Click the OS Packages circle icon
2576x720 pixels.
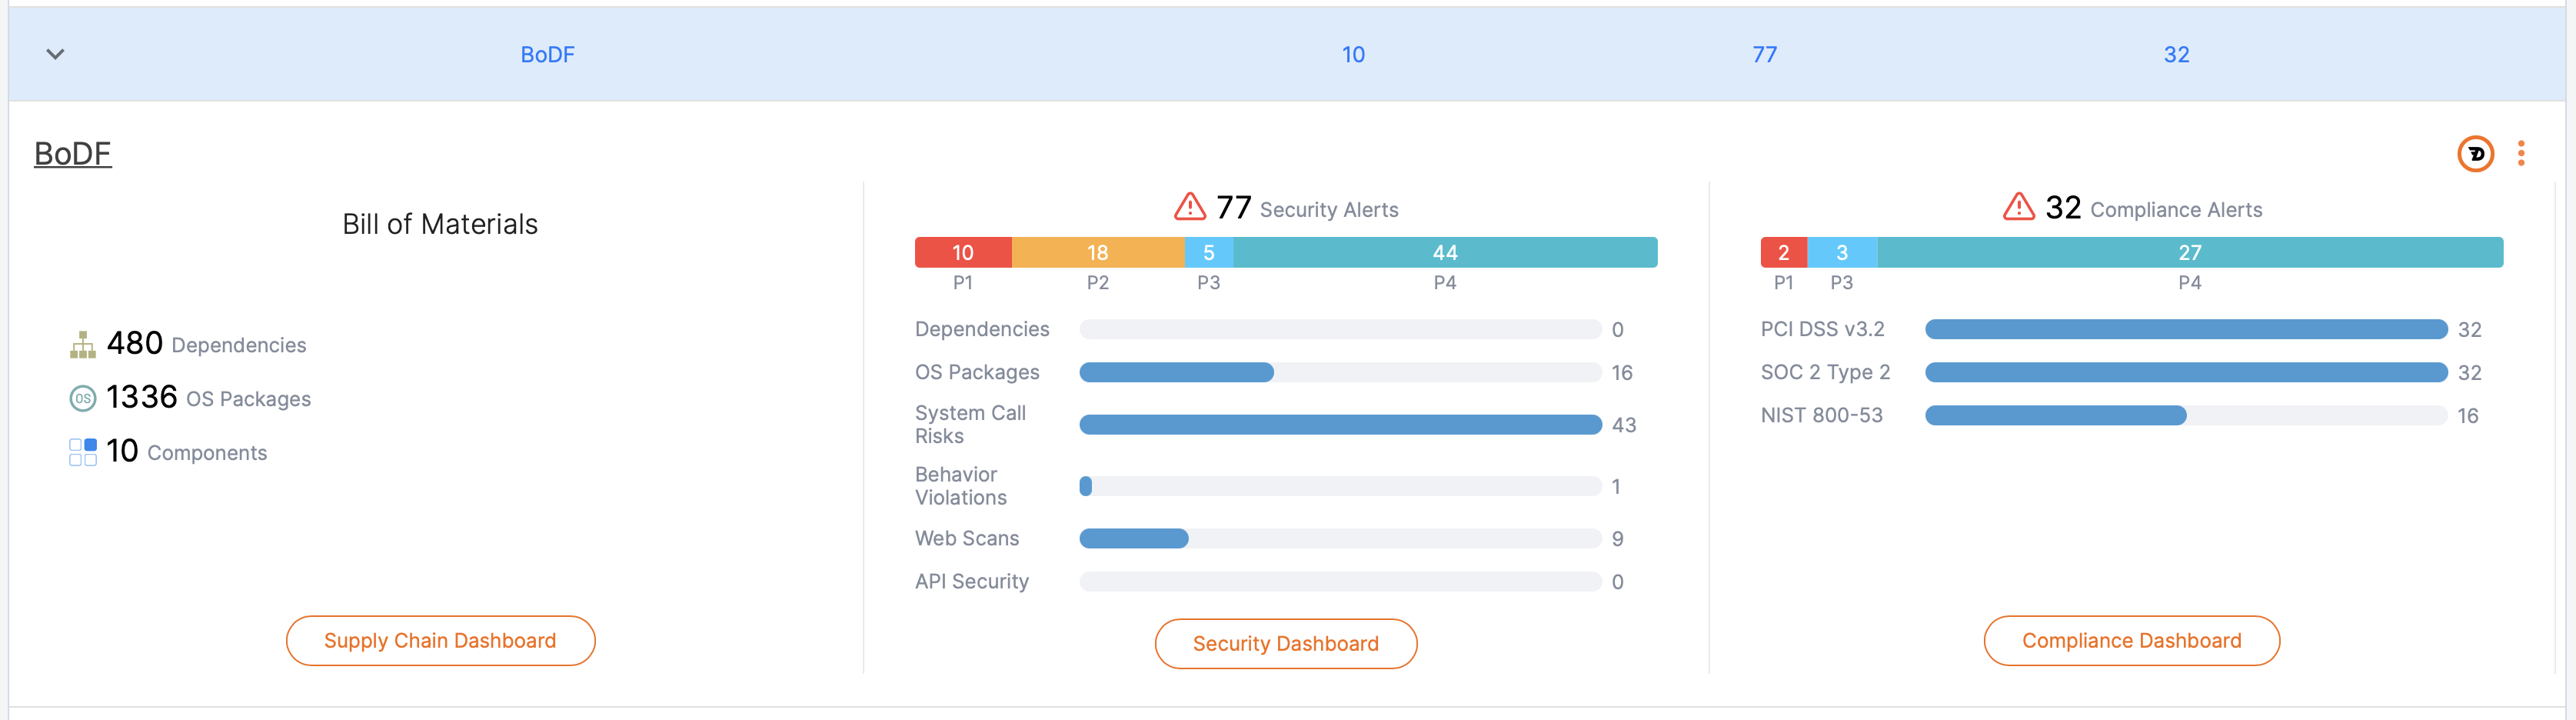point(83,398)
